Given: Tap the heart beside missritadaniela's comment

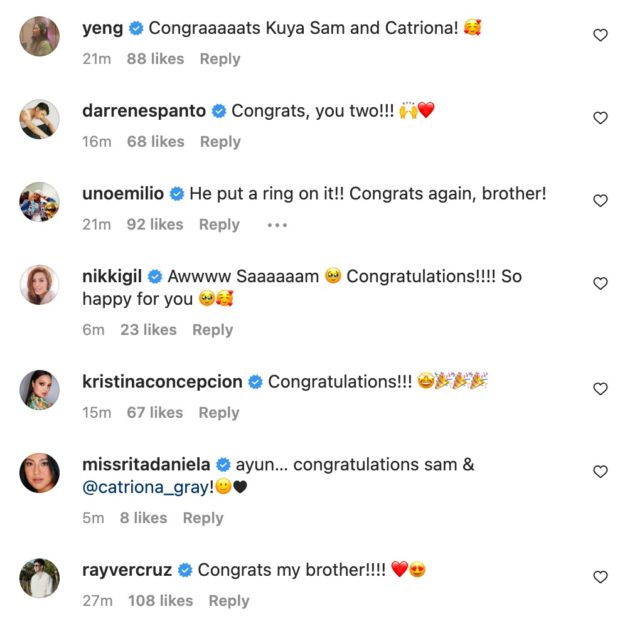Looking at the screenshot, I should click(600, 472).
